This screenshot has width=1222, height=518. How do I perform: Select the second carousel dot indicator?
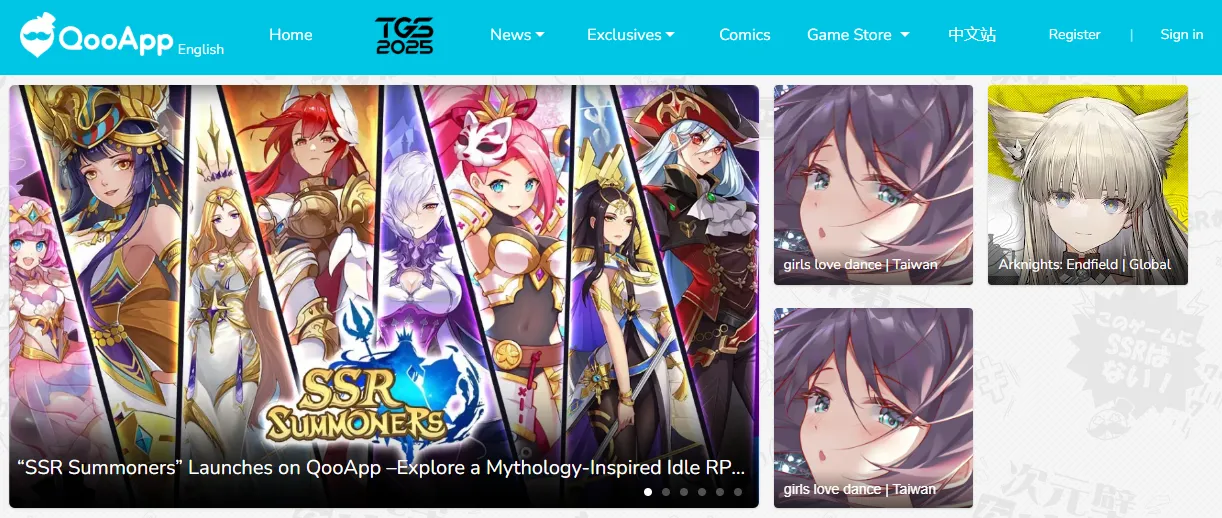click(666, 492)
